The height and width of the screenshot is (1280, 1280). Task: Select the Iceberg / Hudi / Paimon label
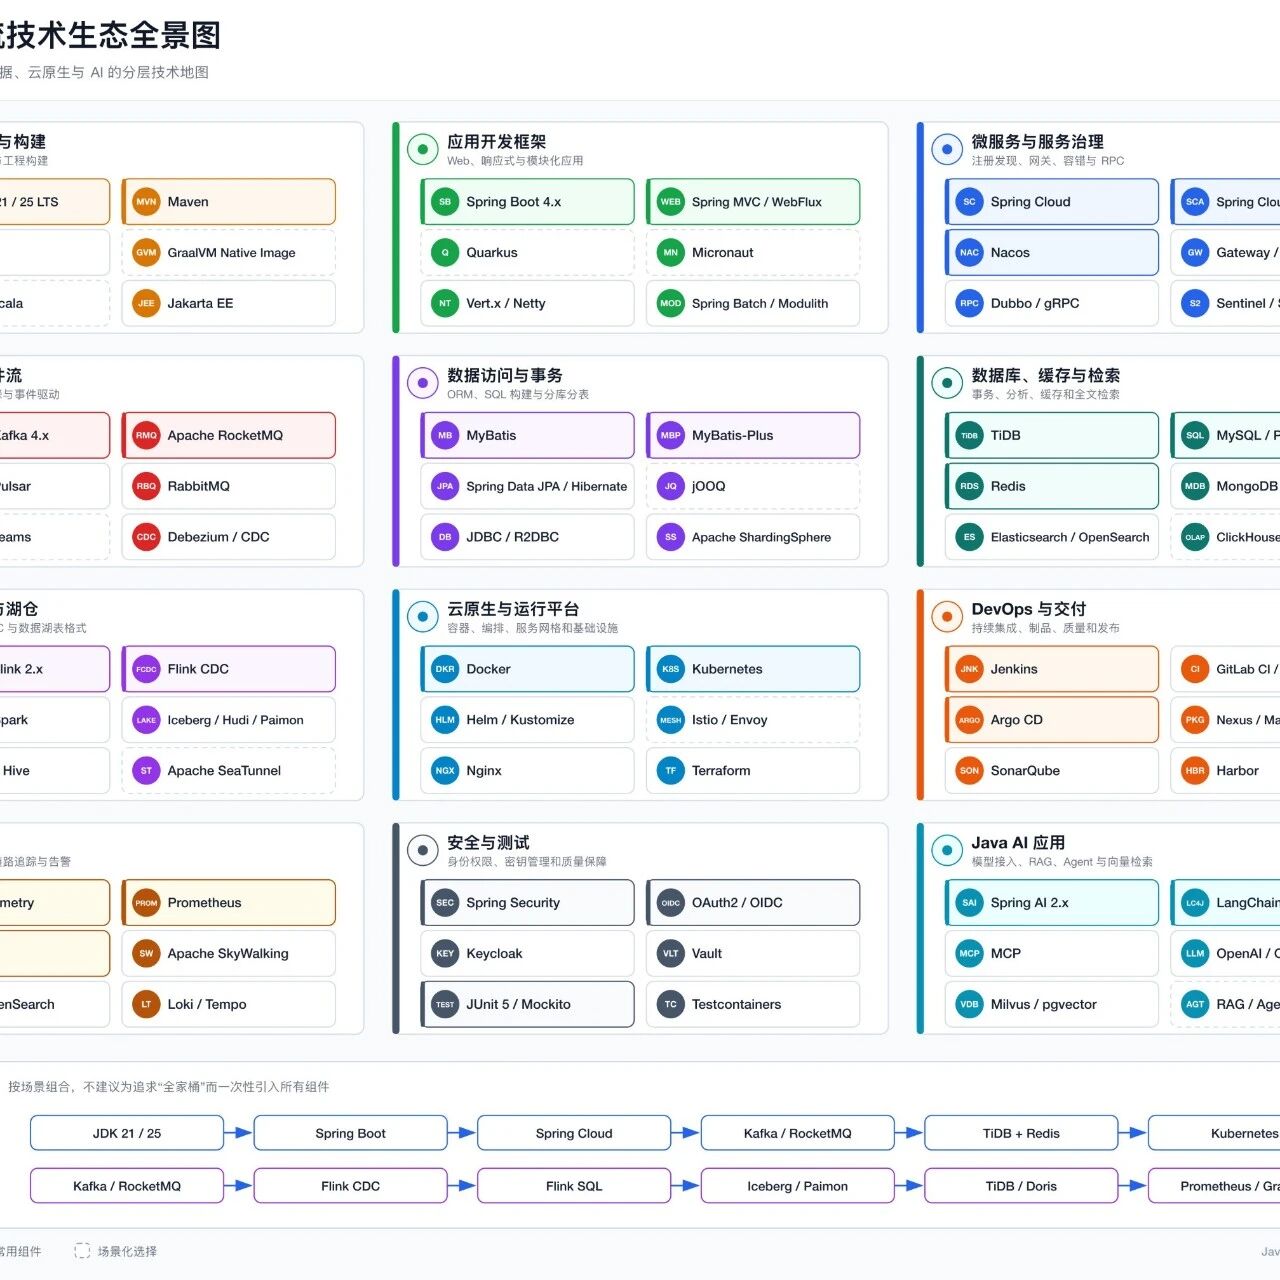[235, 720]
